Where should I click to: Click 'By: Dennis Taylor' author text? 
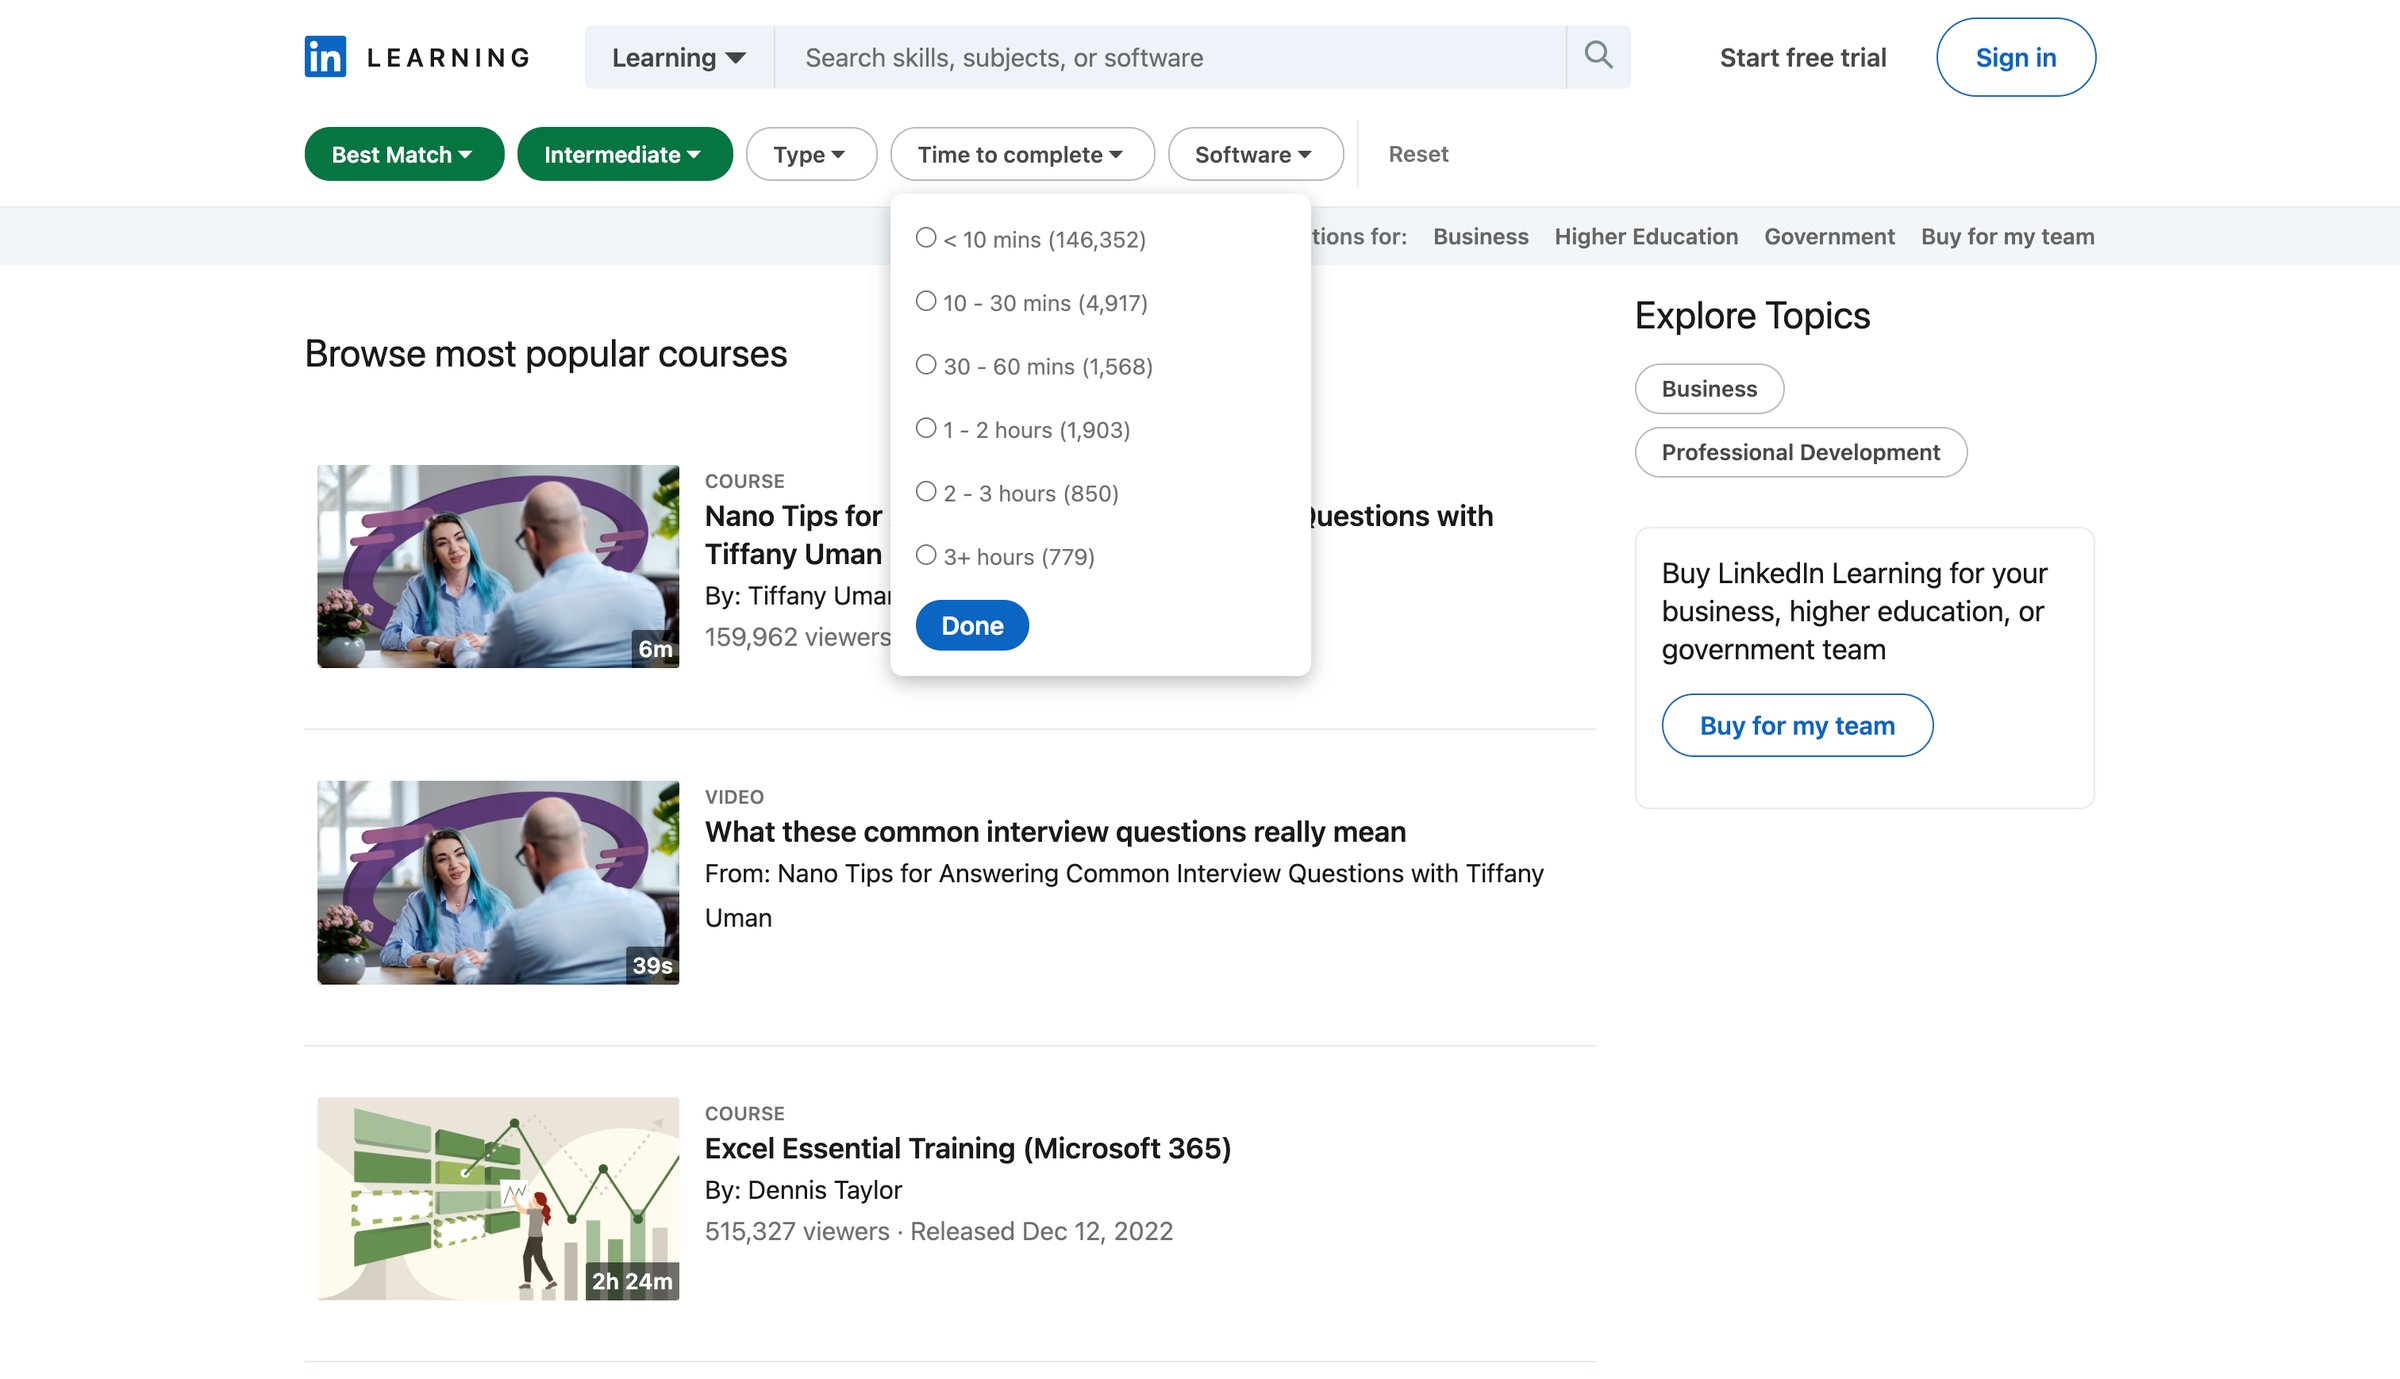click(x=803, y=1189)
